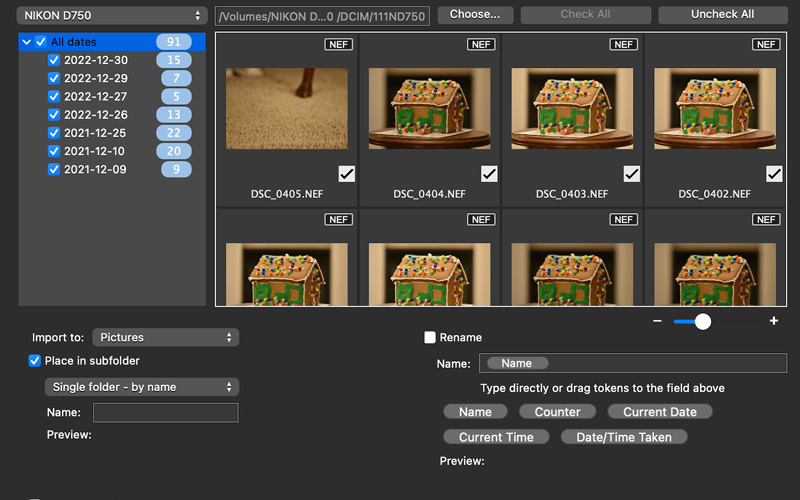Click the Current Time token
Viewport: 800px width, 500px height.
coord(496,437)
